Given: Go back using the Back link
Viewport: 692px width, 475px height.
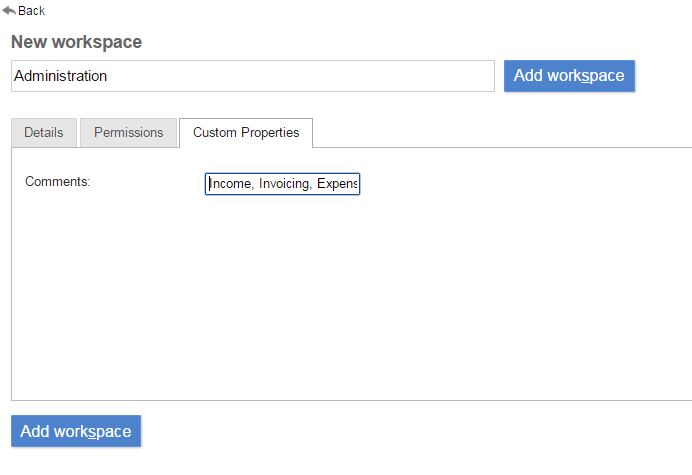Looking at the screenshot, I should [x=31, y=10].
